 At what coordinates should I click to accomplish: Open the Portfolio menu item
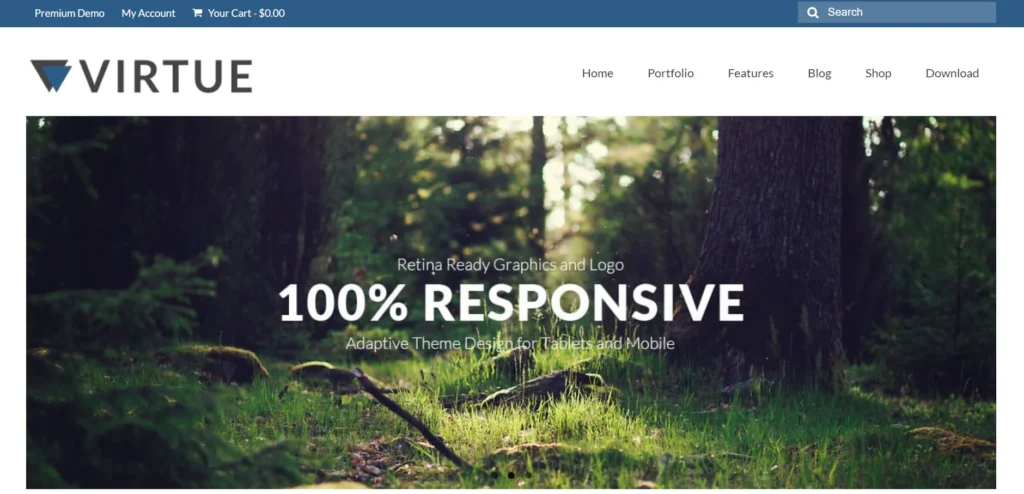[x=670, y=73]
